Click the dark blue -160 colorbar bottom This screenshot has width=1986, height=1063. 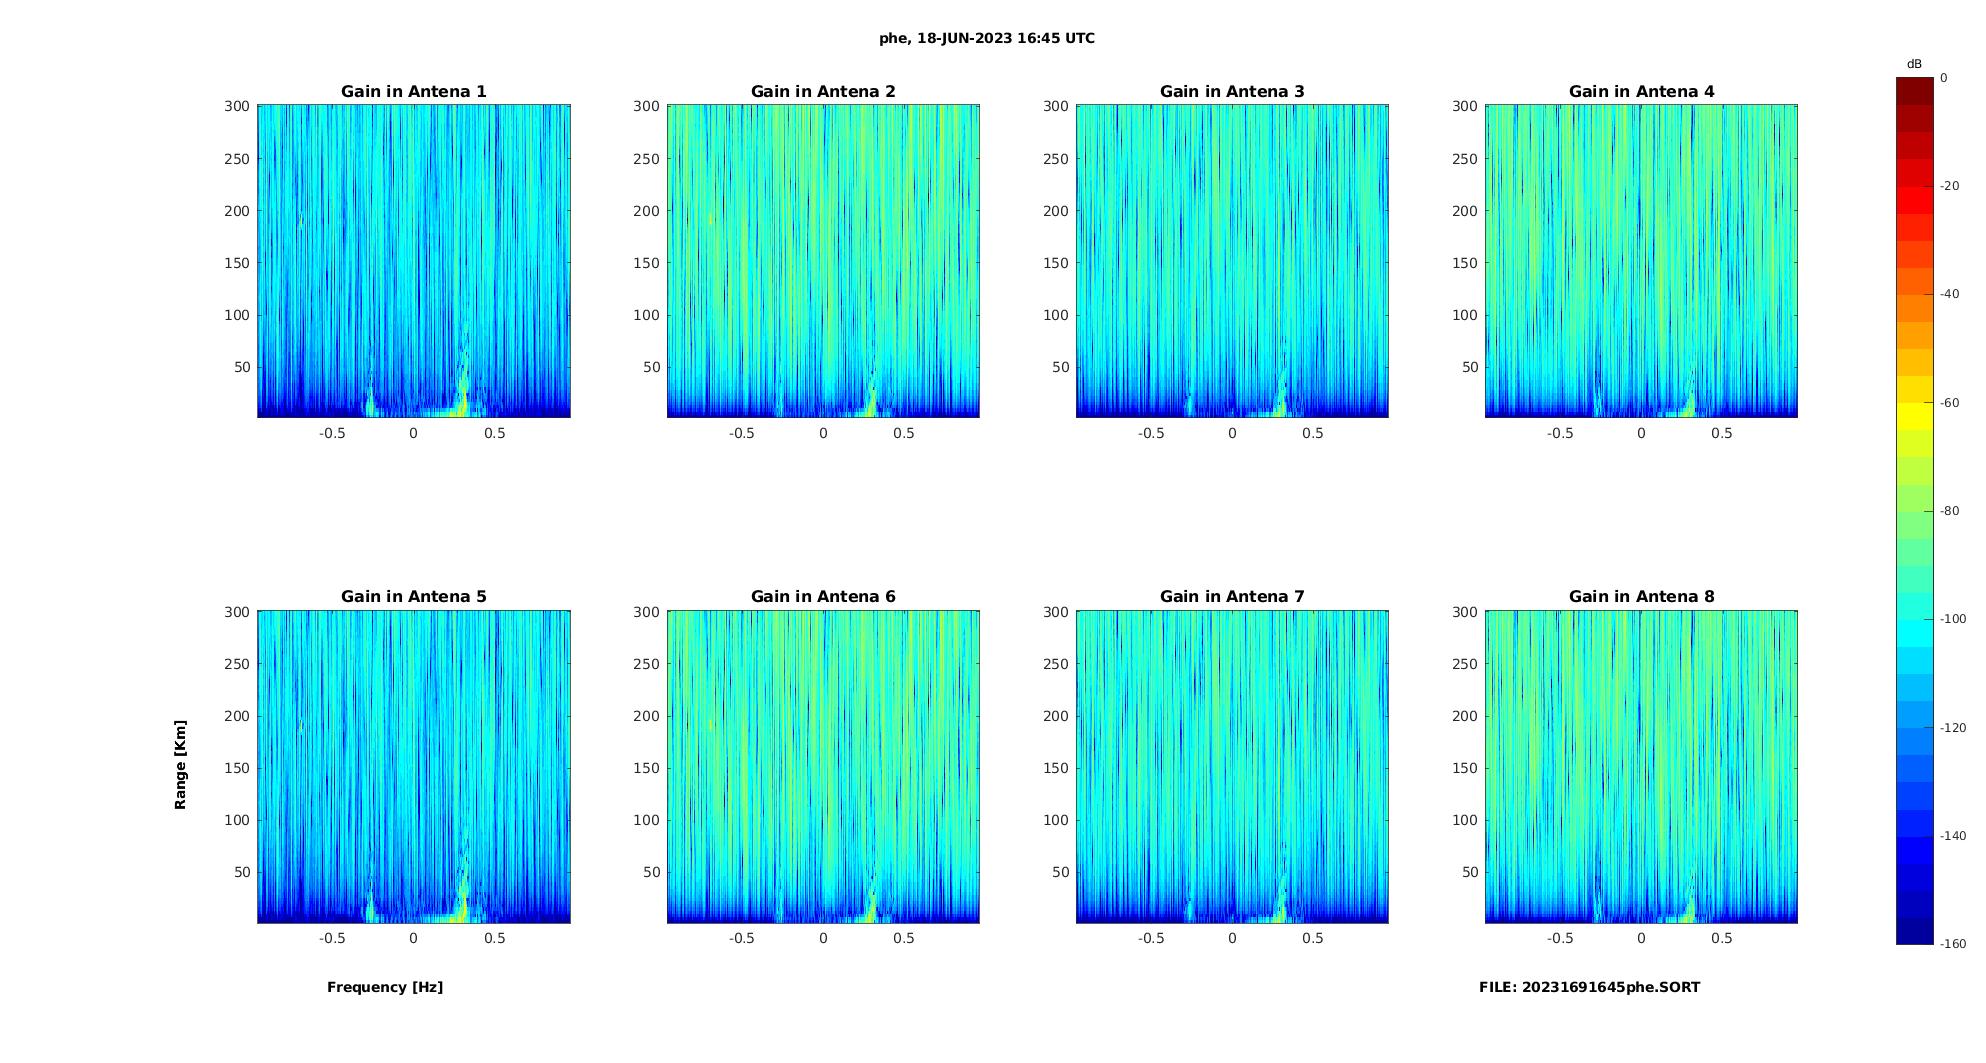tap(1914, 931)
